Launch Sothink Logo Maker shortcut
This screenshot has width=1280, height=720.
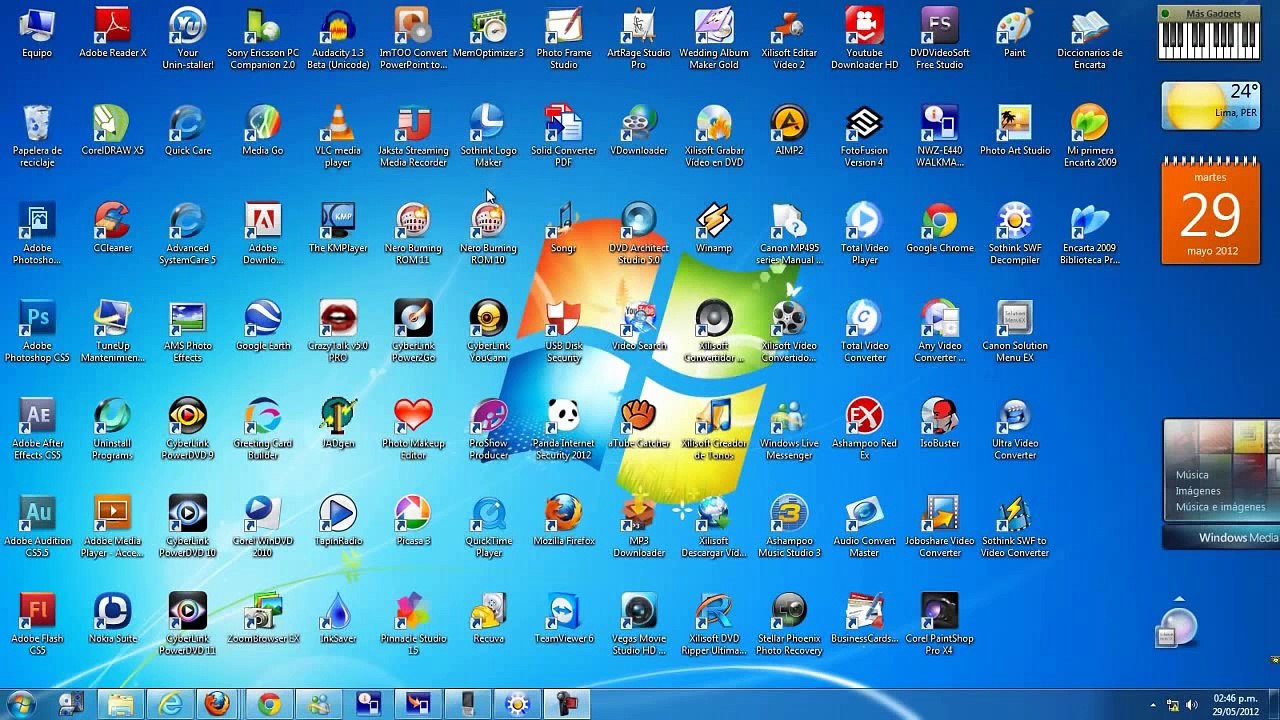pos(488,136)
